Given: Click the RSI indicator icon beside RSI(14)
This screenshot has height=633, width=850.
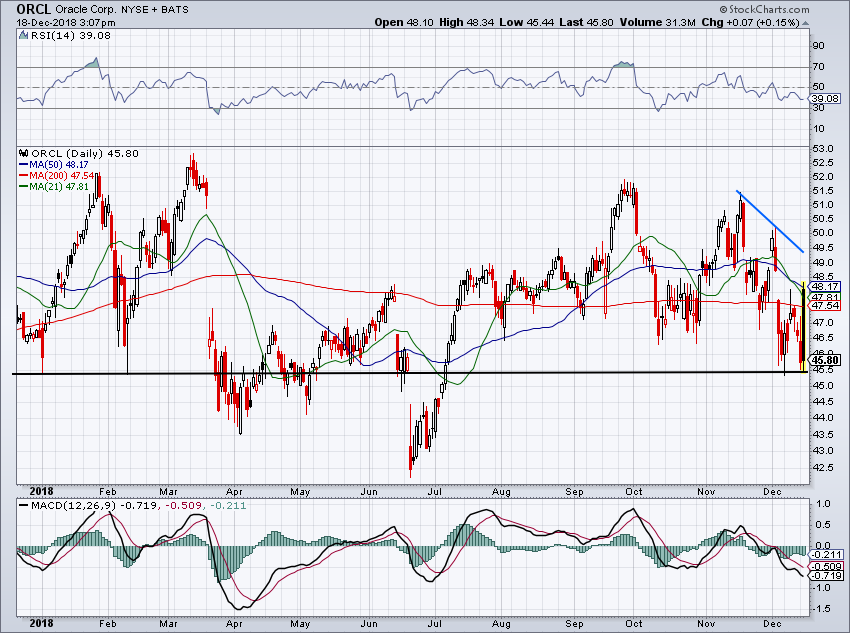Looking at the screenshot, I should 23,35.
